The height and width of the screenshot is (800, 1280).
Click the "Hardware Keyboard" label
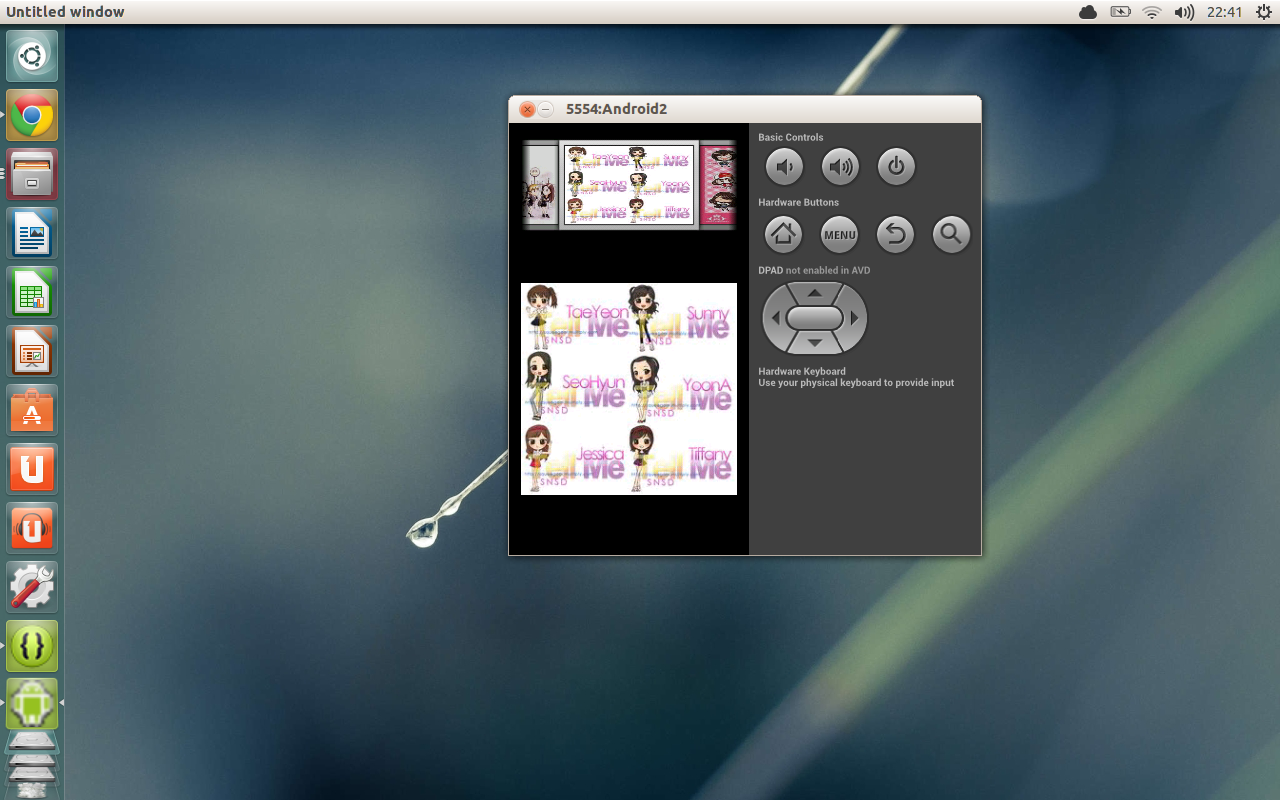pos(802,371)
